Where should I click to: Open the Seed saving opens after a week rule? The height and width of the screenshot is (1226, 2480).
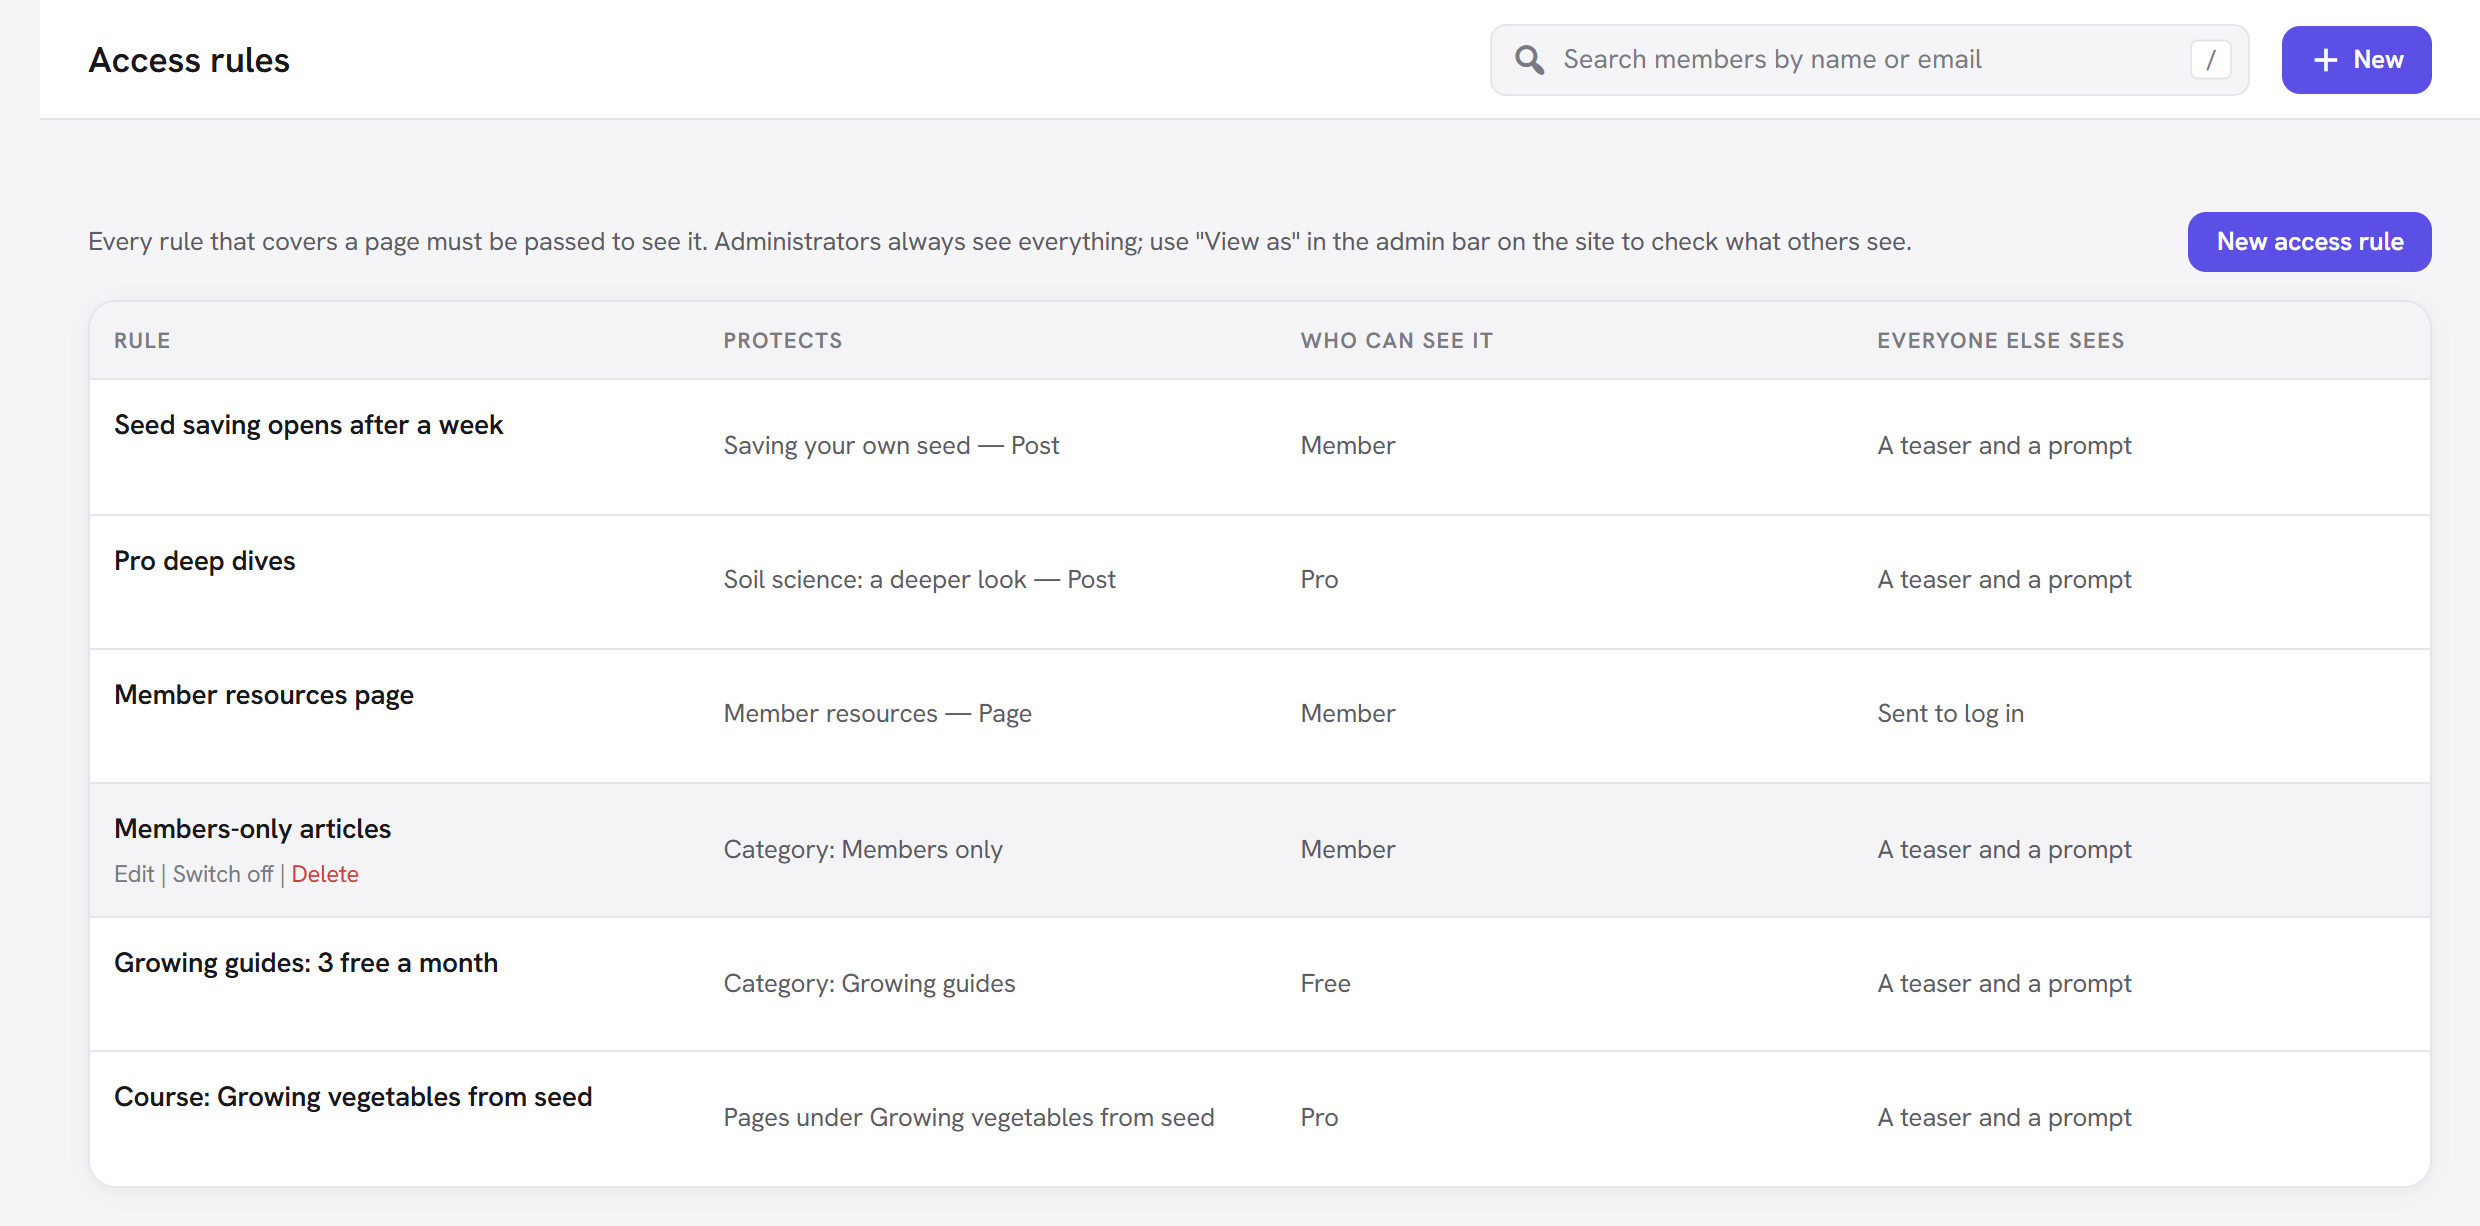tap(308, 425)
